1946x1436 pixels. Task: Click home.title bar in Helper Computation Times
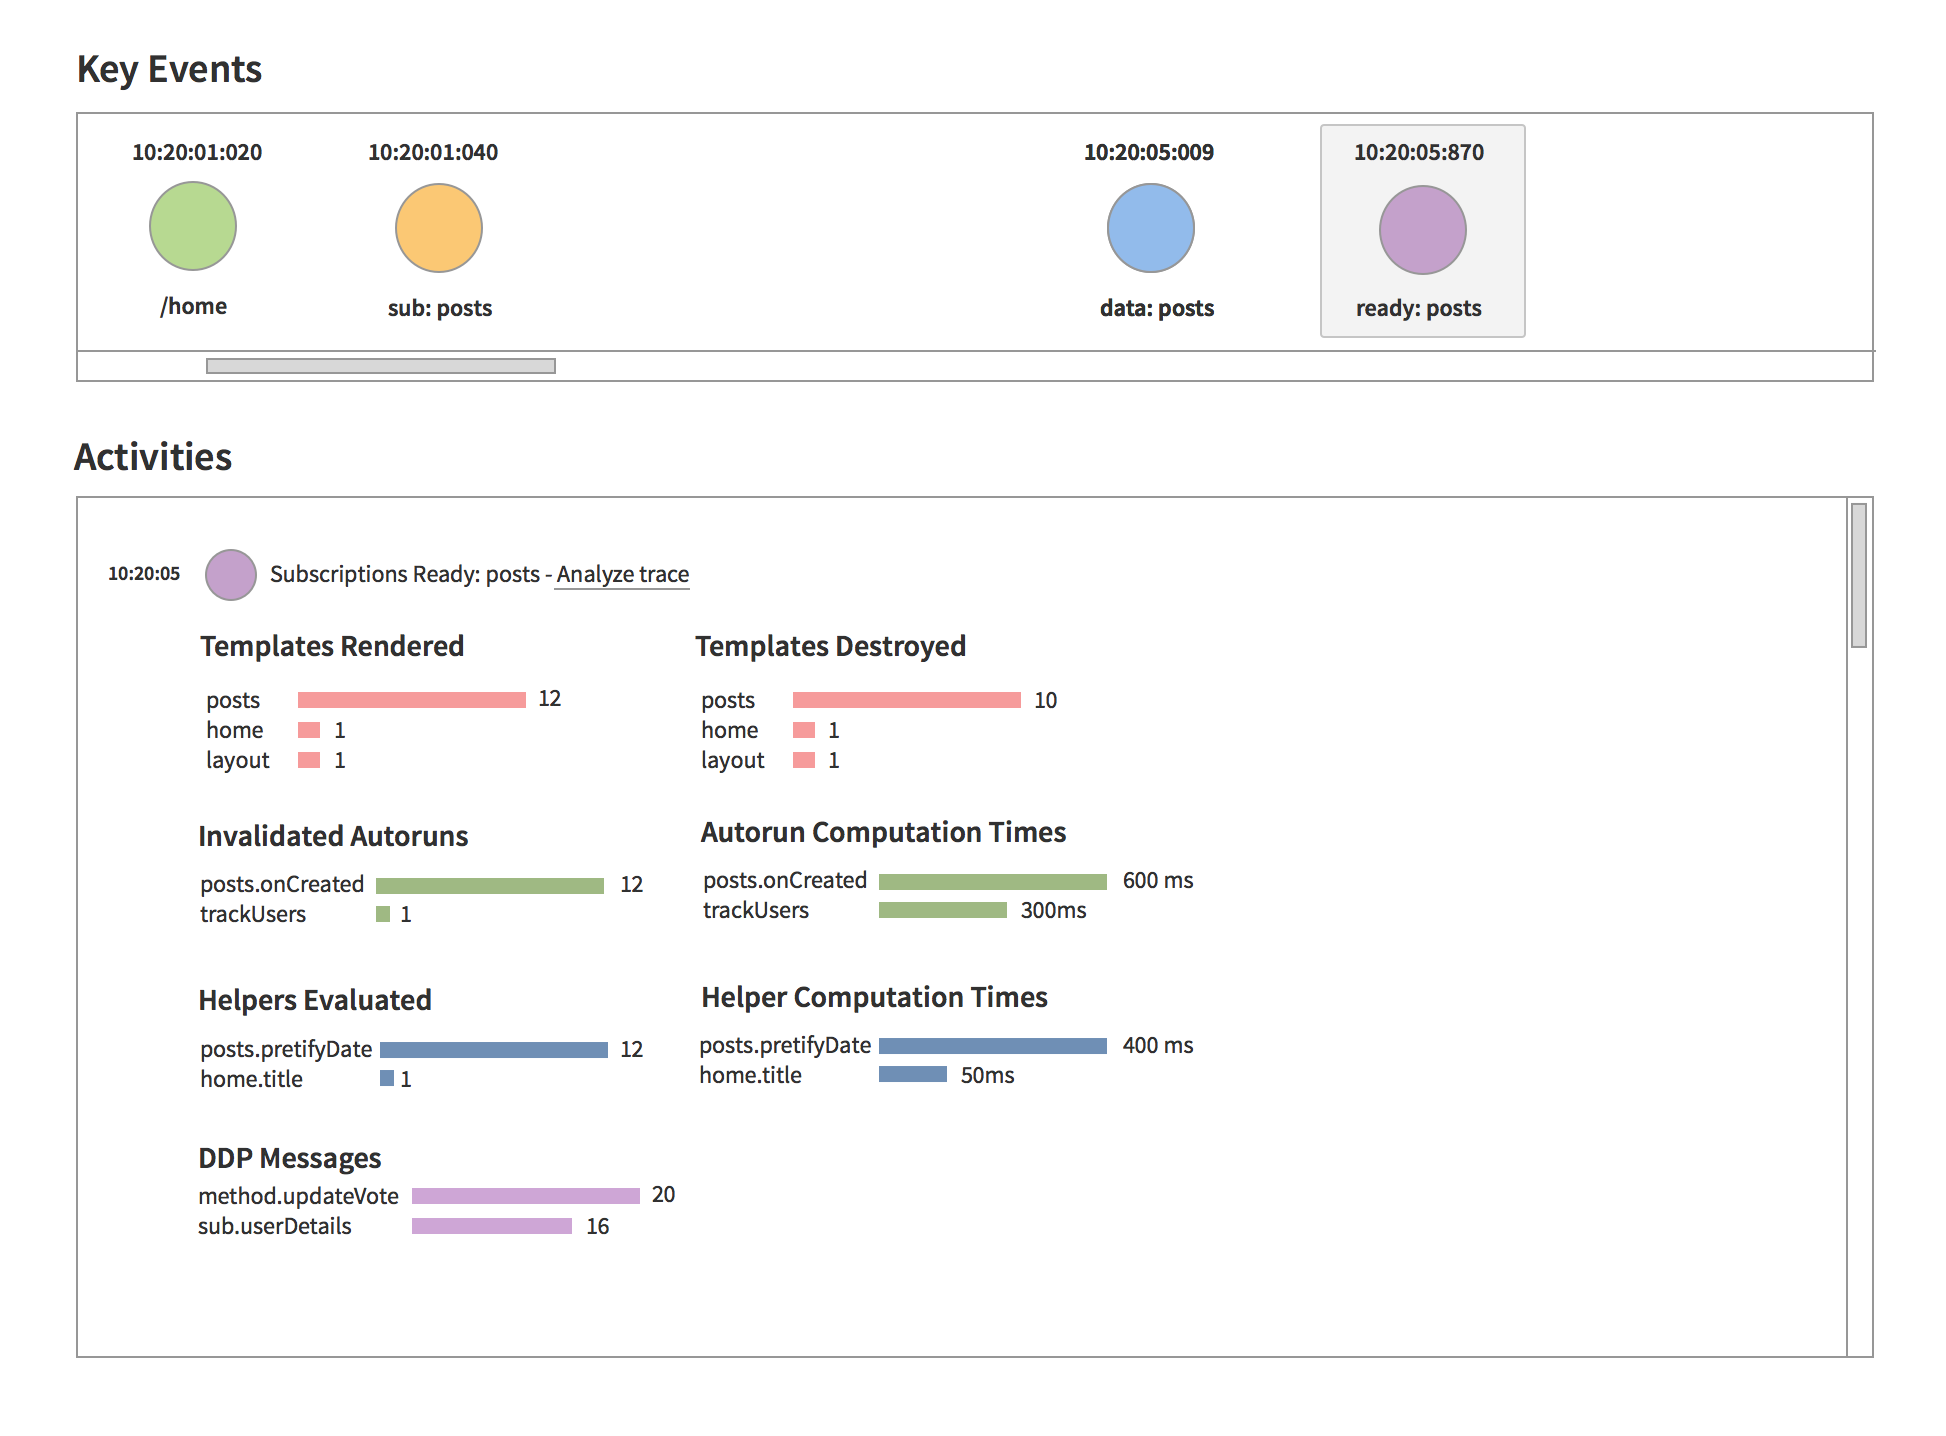(x=912, y=1075)
